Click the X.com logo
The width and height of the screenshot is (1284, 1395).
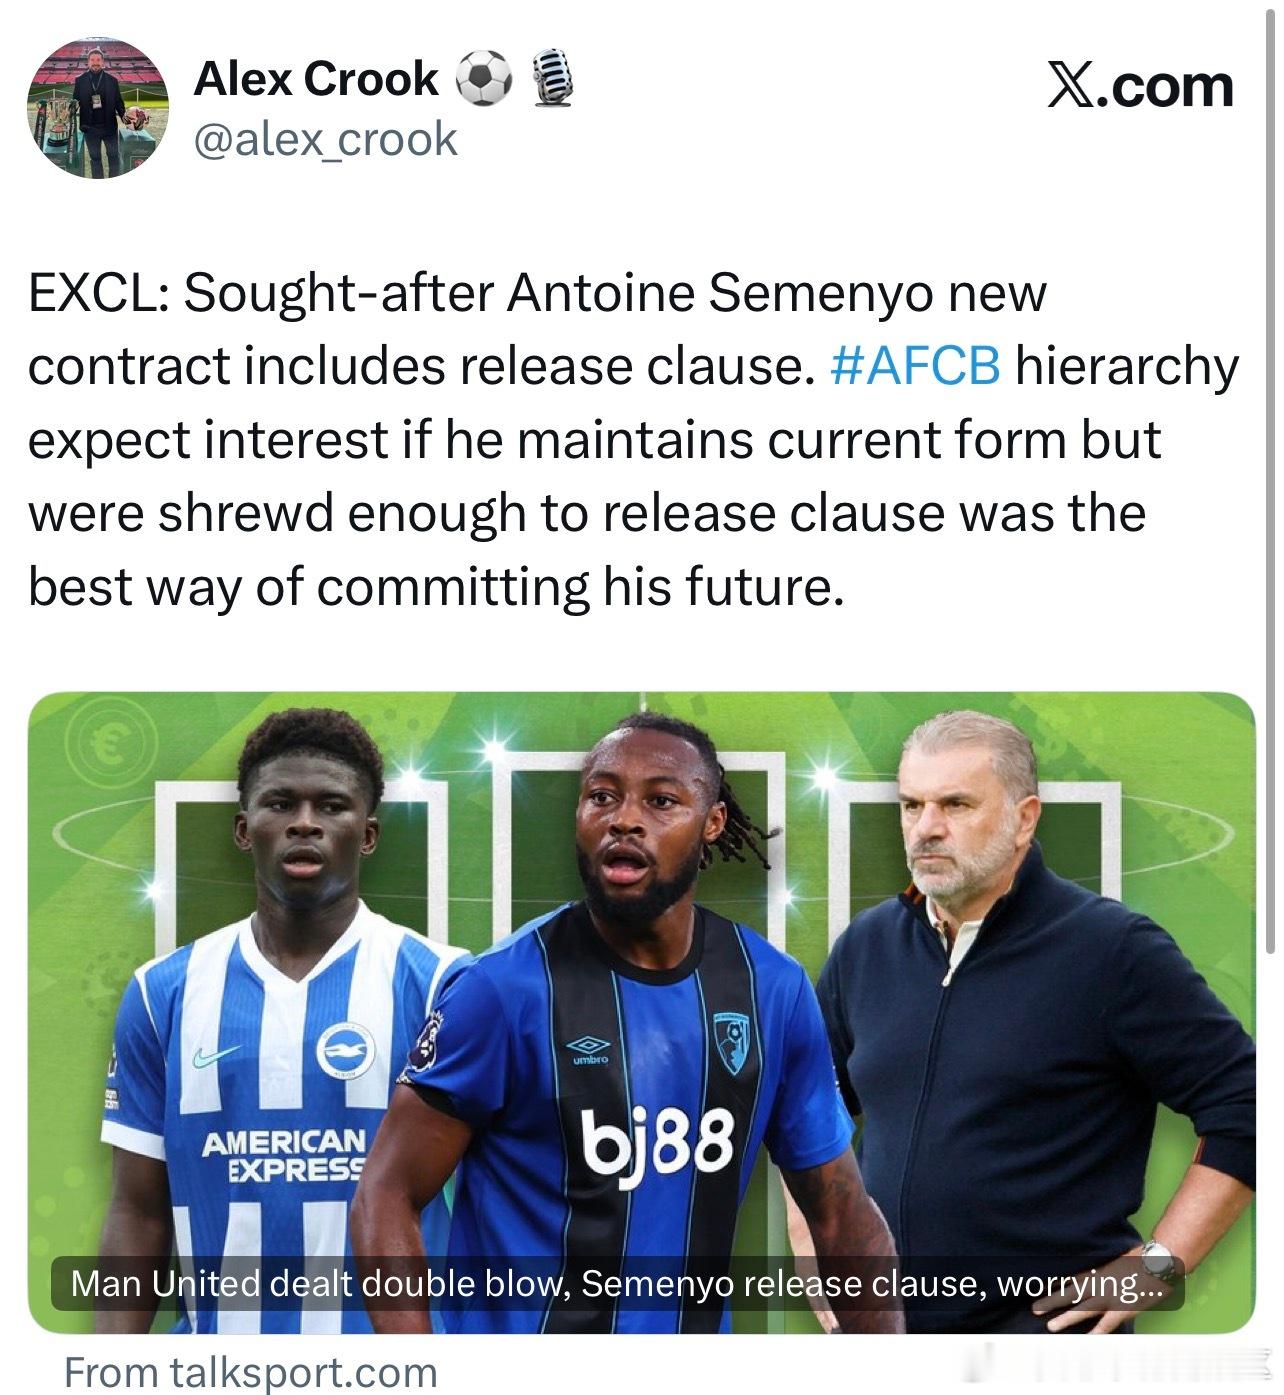pos(1140,86)
